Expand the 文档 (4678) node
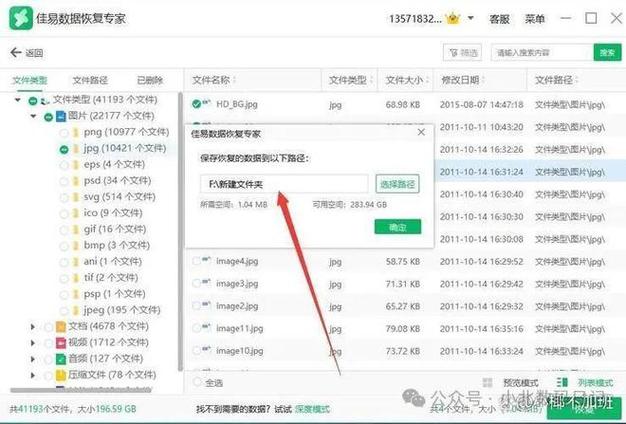Viewport: 626px width, 424px height. coord(33,327)
